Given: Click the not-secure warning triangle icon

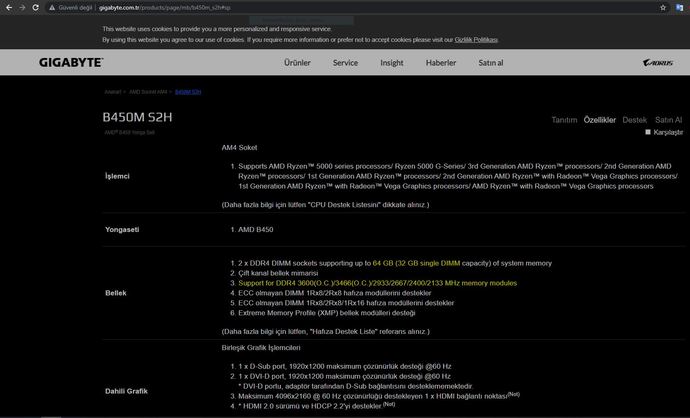Looking at the screenshot, I should tap(52, 7).
